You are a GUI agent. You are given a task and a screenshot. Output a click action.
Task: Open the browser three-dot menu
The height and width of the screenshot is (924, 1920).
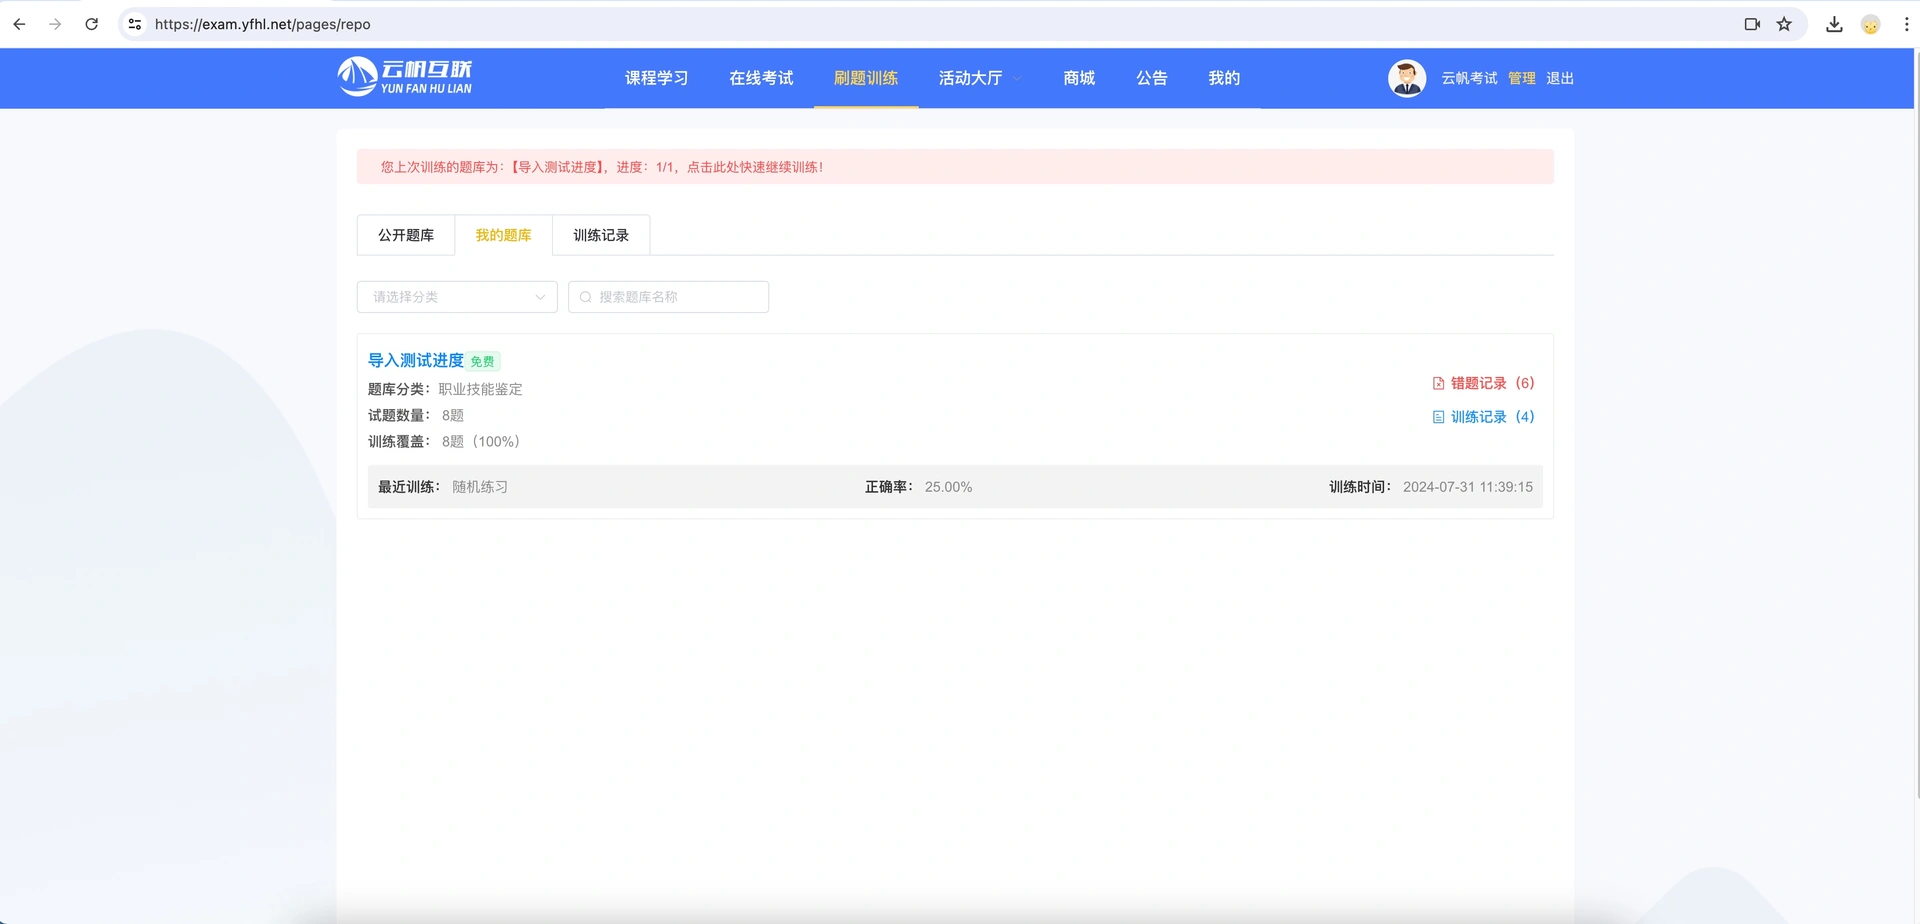(1906, 24)
